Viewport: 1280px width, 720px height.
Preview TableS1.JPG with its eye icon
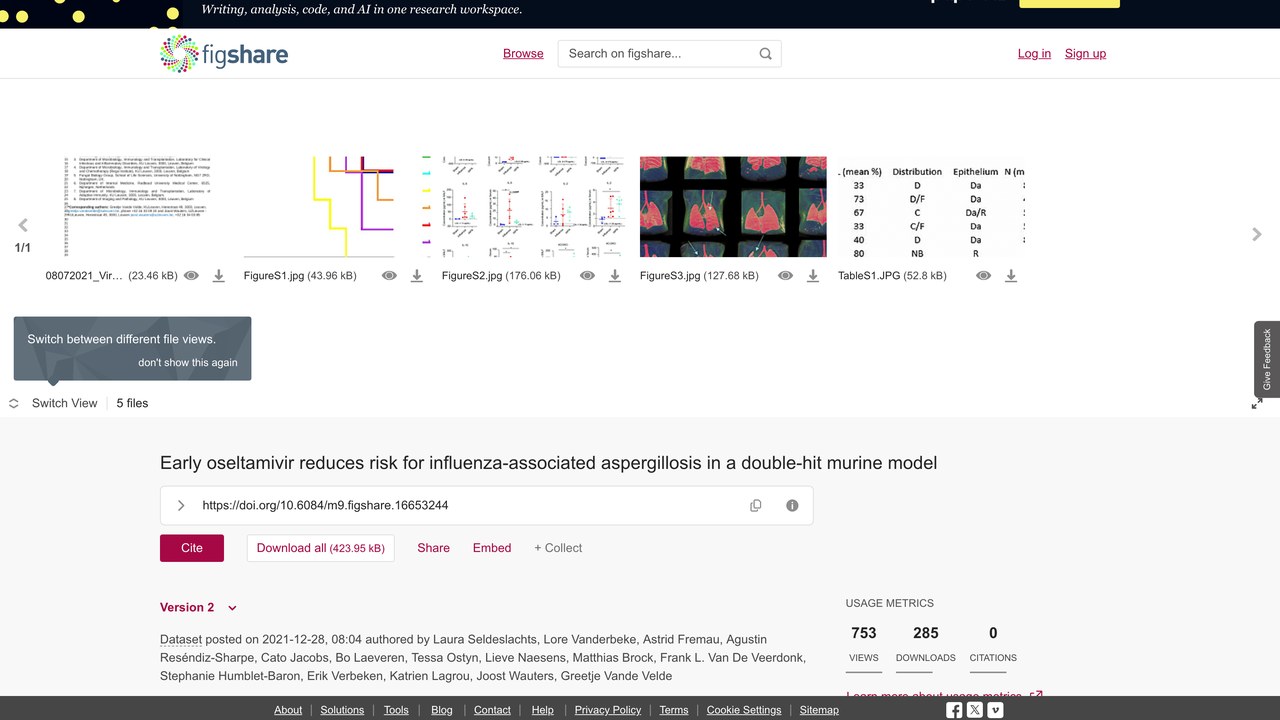pyautogui.click(x=983, y=276)
